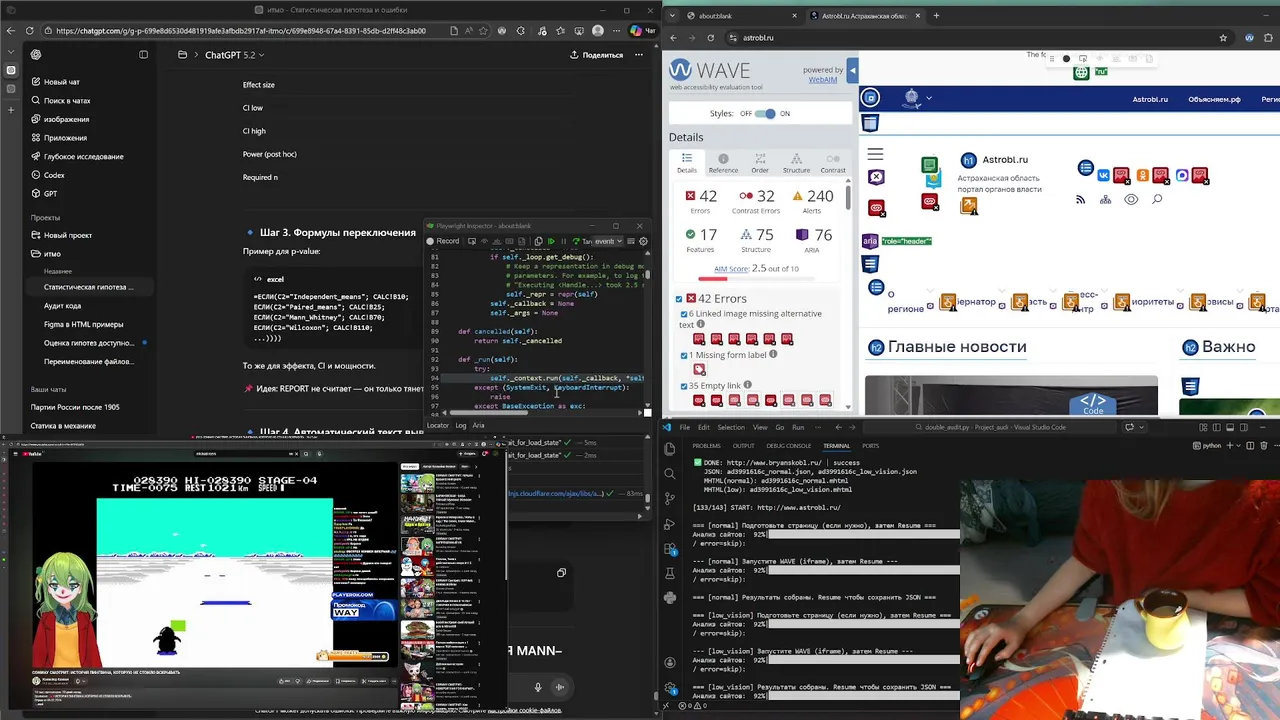
Task: Open the VS Code Terminal panel tab
Action: point(836,446)
